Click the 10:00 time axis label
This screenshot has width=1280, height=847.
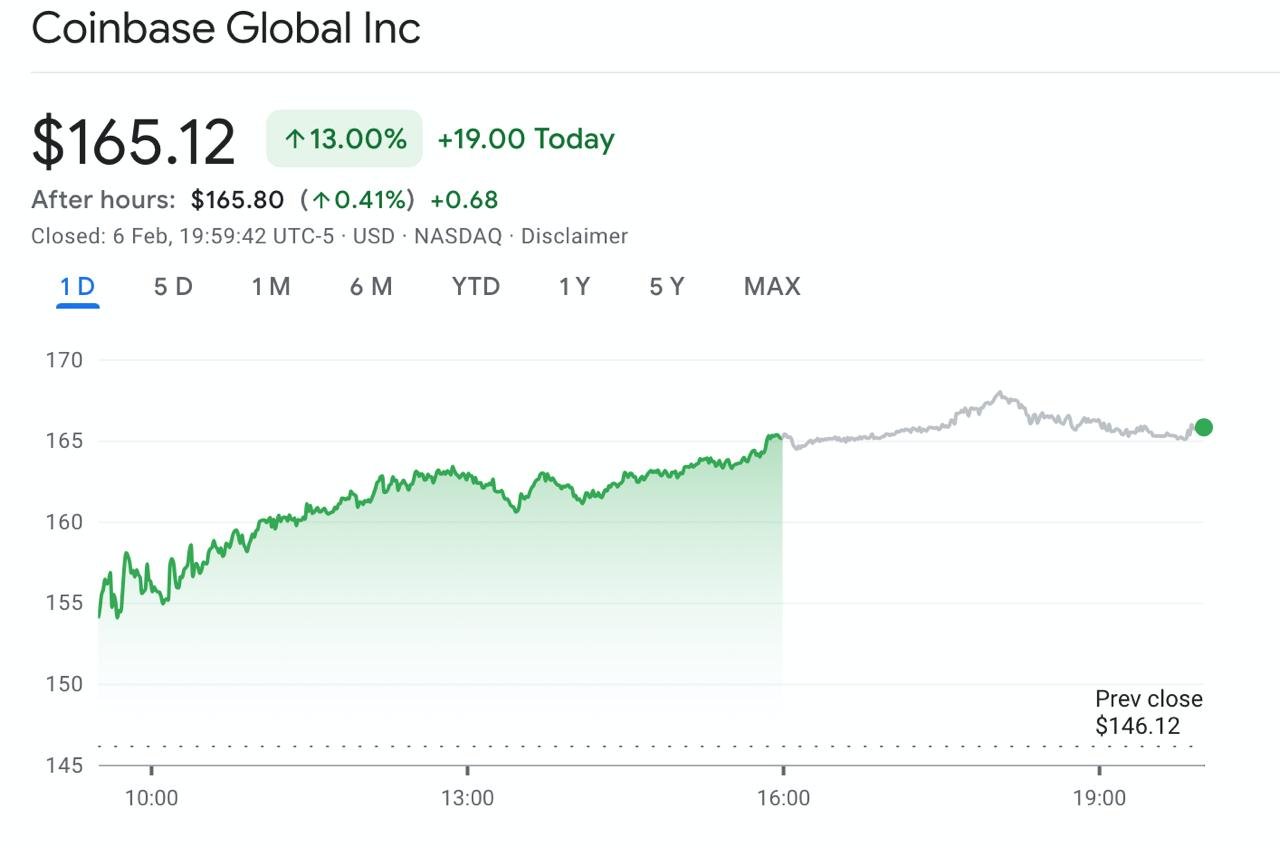151,798
